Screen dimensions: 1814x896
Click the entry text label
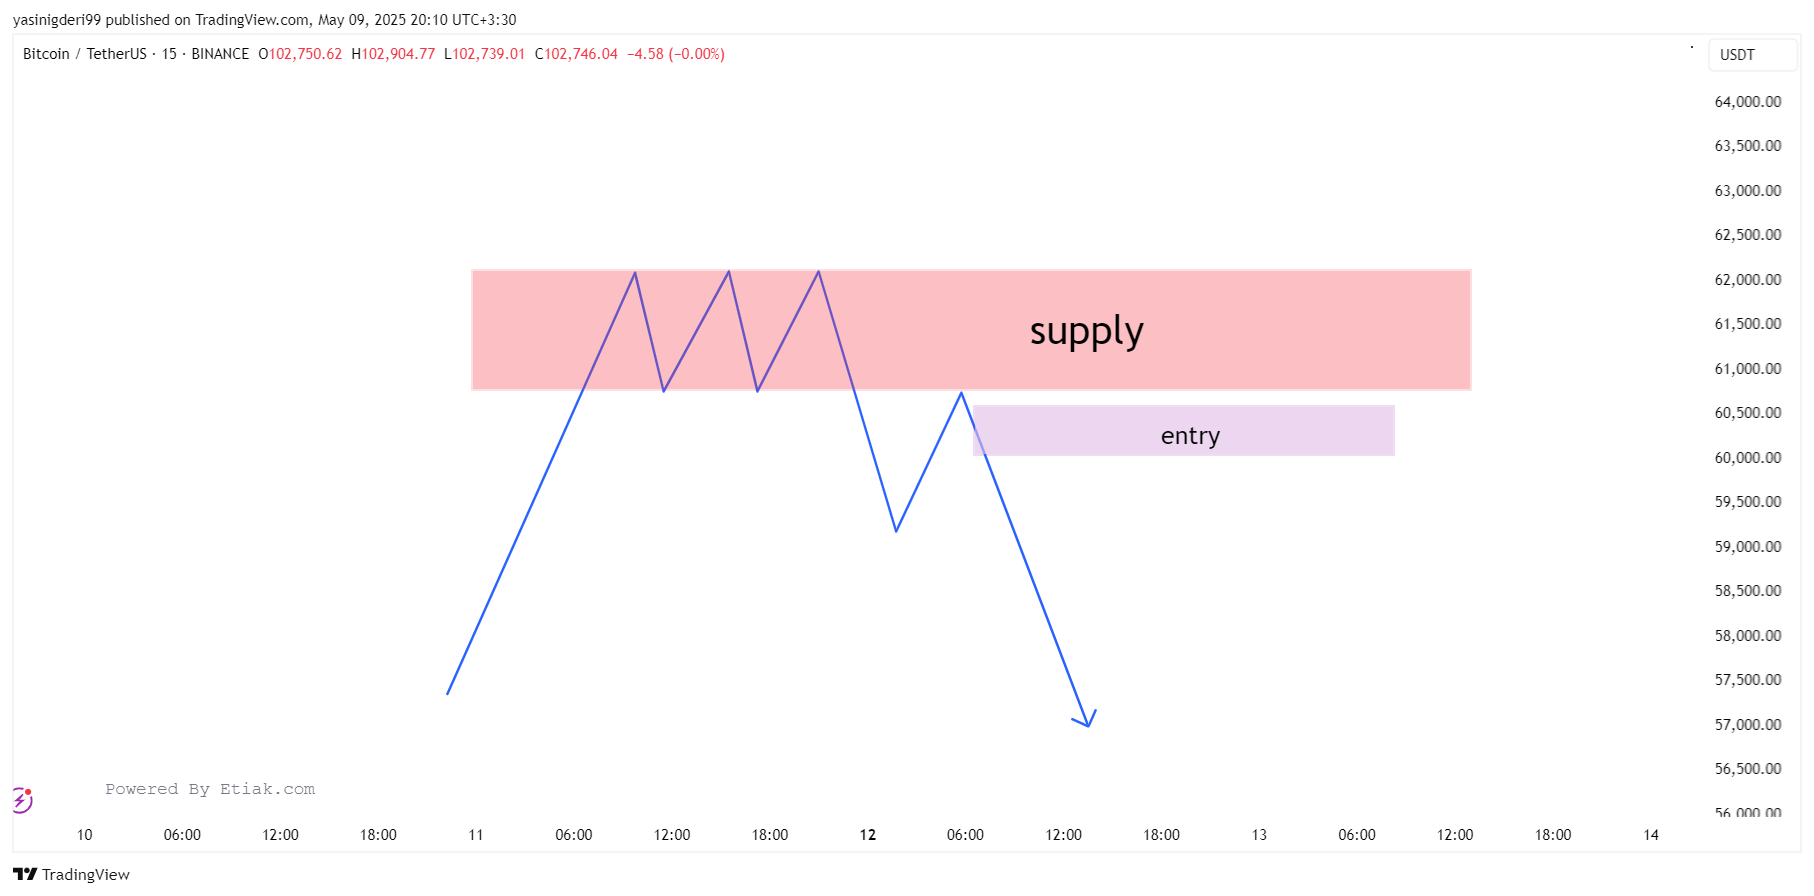coord(1190,436)
